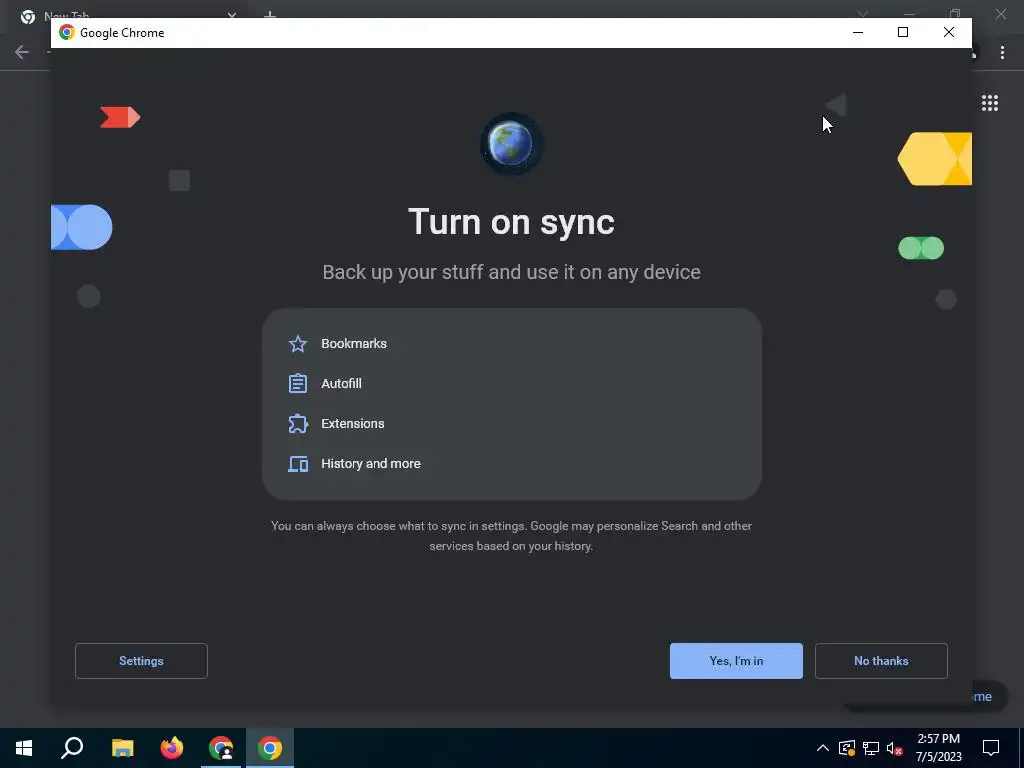Image resolution: width=1024 pixels, height=768 pixels.
Task: Click the network status tray icon
Action: coord(871,748)
